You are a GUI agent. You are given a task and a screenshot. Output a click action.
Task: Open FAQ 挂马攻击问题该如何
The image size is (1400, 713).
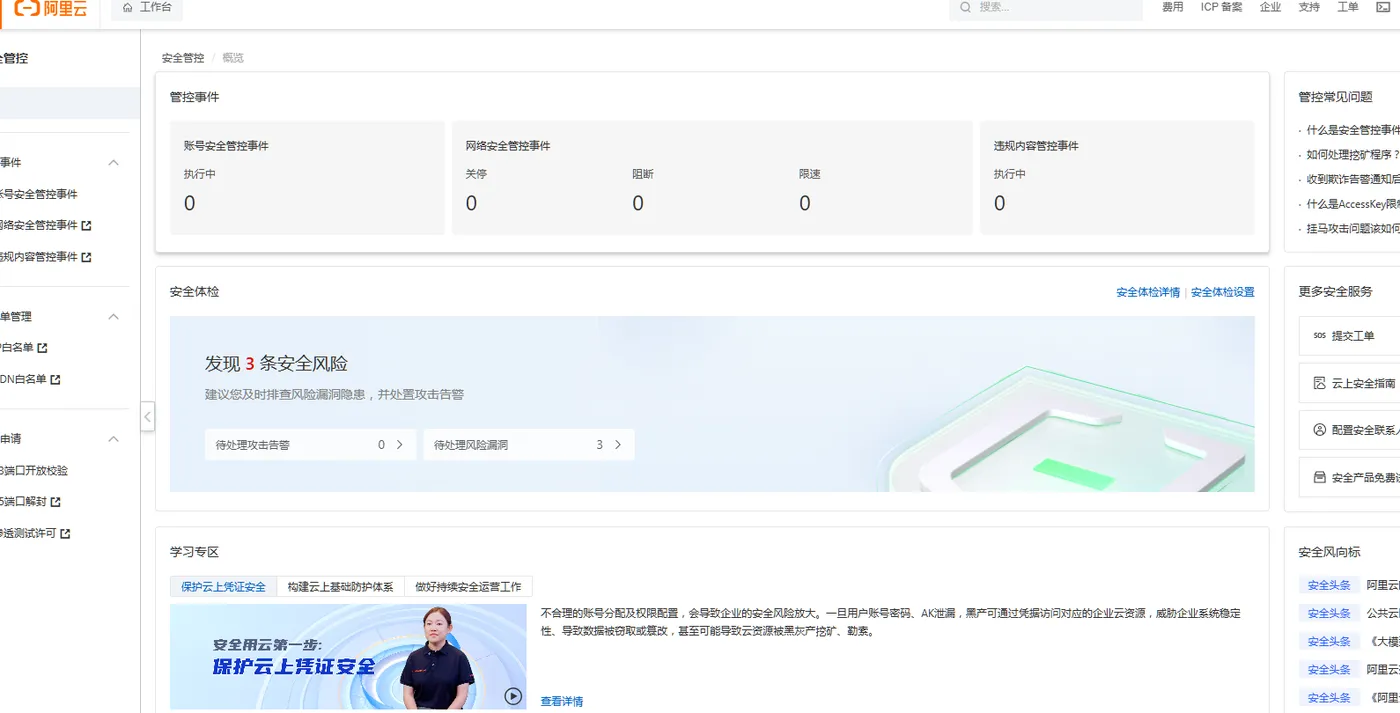pyautogui.click(x=1353, y=229)
